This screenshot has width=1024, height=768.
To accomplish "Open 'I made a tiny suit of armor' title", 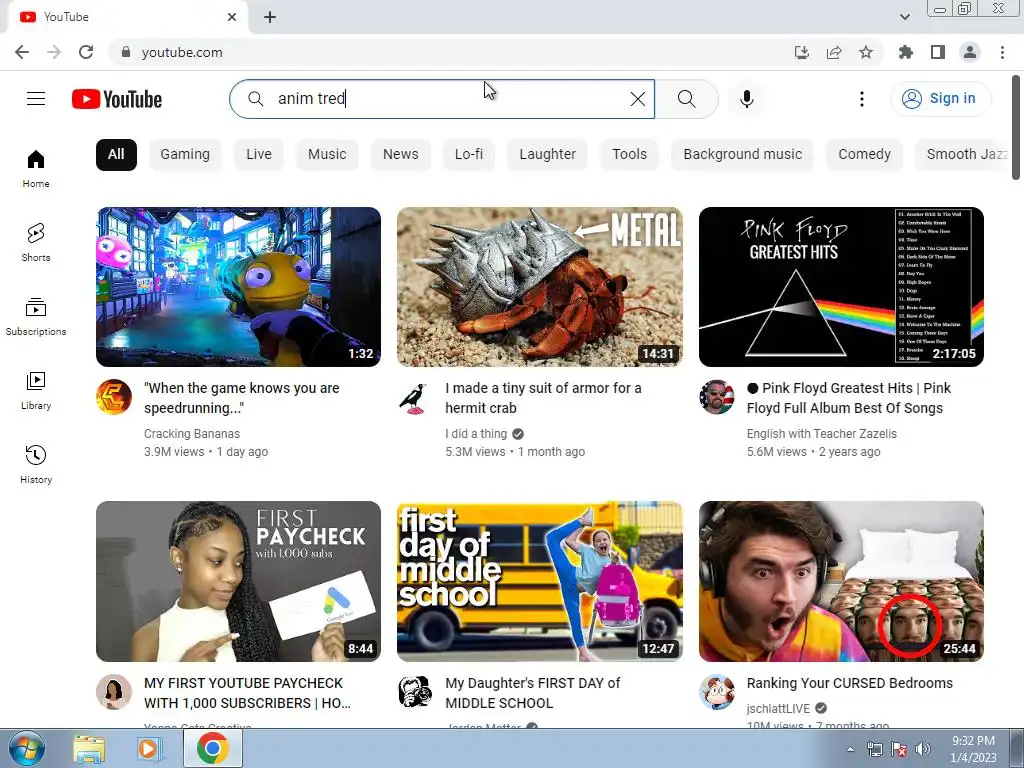I will pyautogui.click(x=543, y=398).
